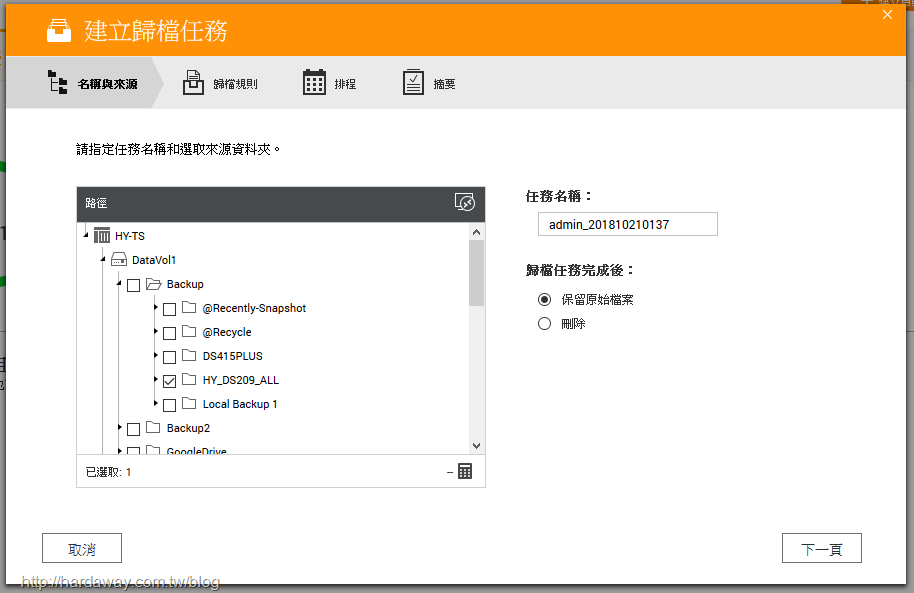914x593 pixels.
Task: Select the HY-TS tree label
Action: (129, 236)
